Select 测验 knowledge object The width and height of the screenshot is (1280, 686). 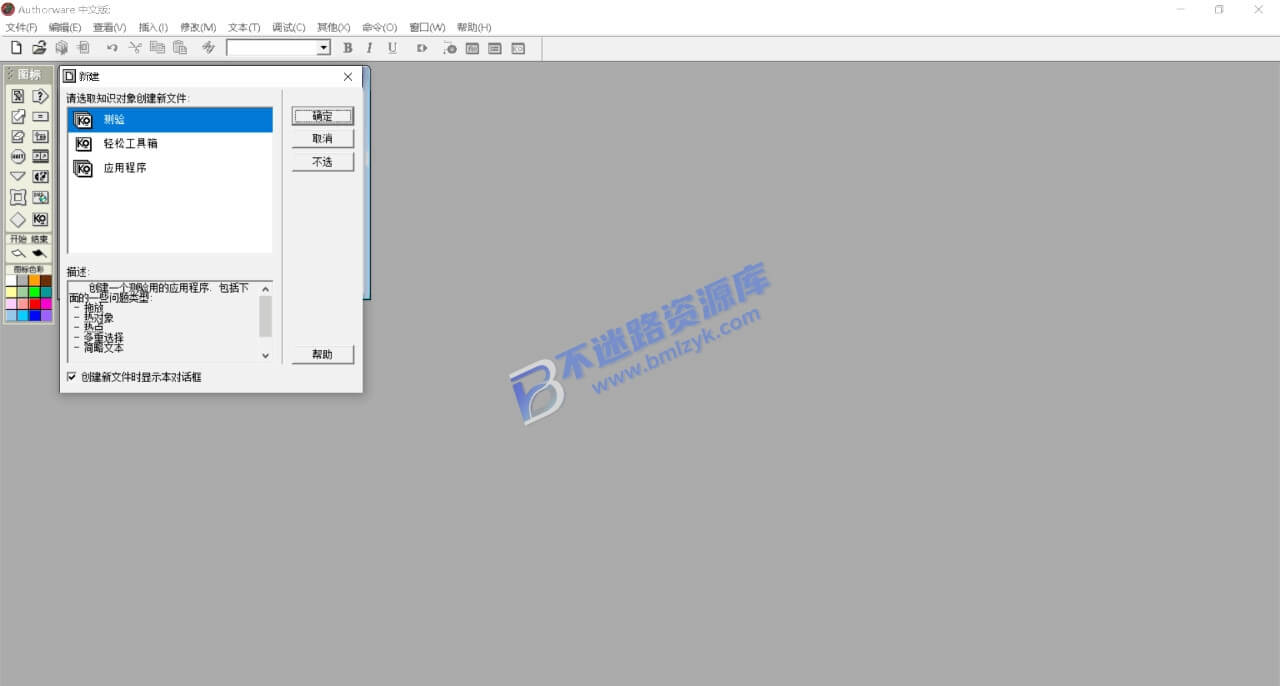(x=170, y=120)
